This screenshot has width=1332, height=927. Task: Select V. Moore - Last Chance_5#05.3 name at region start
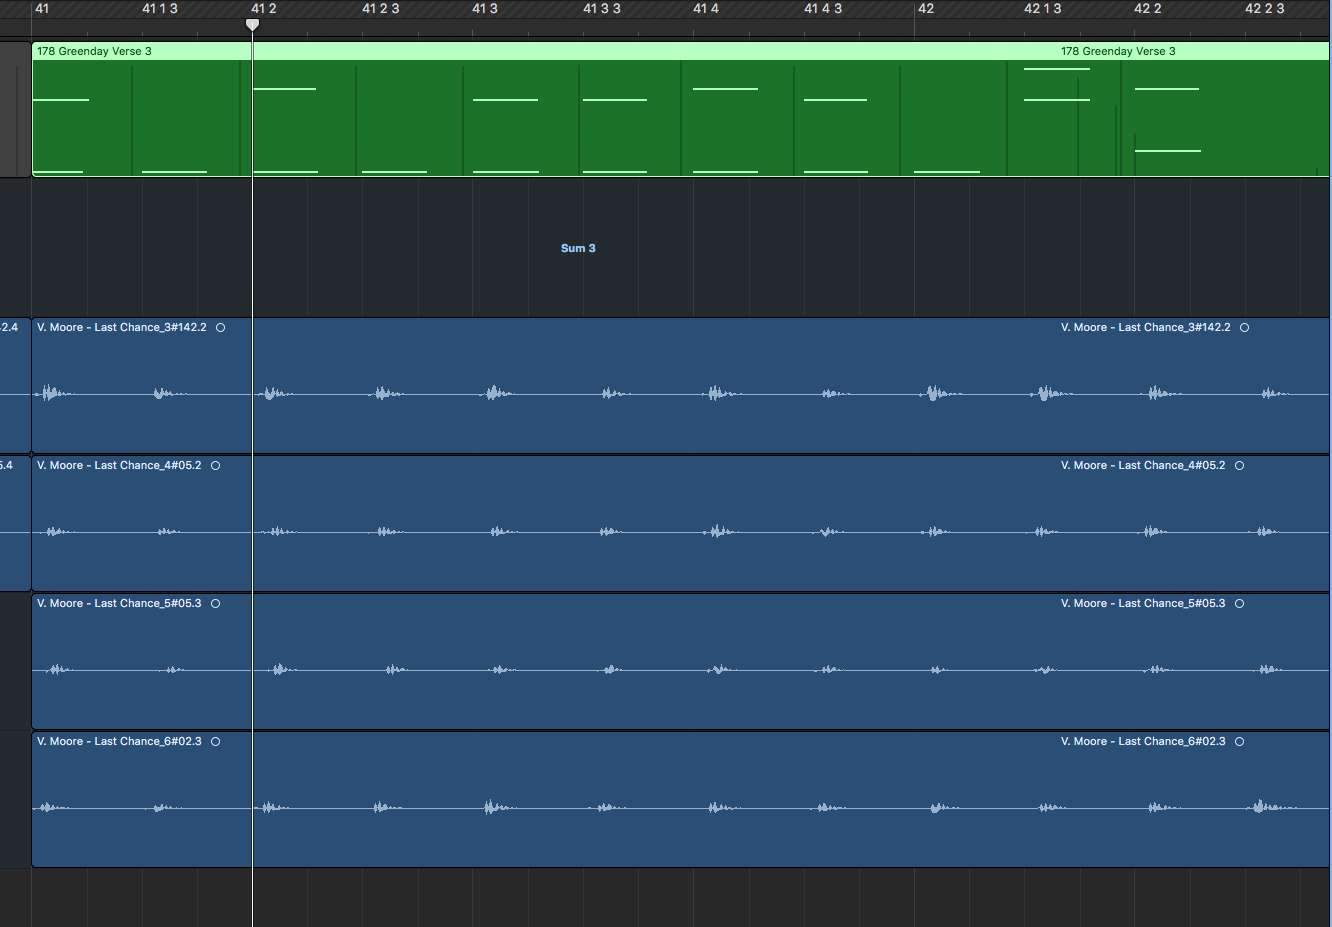click(x=119, y=603)
